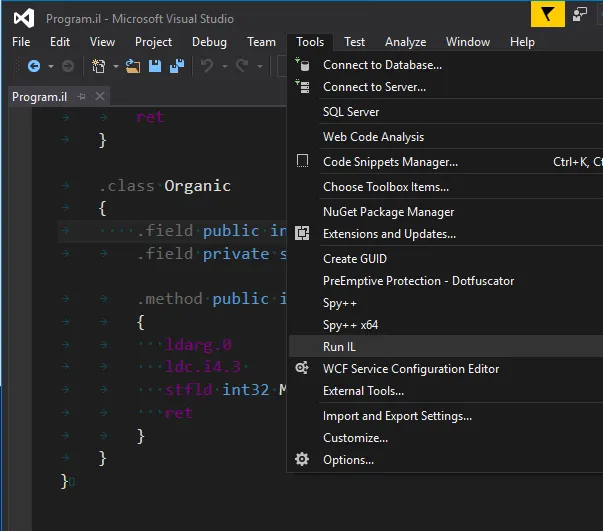Click the save file disk icon
This screenshot has width=603, height=531.
pos(155,66)
